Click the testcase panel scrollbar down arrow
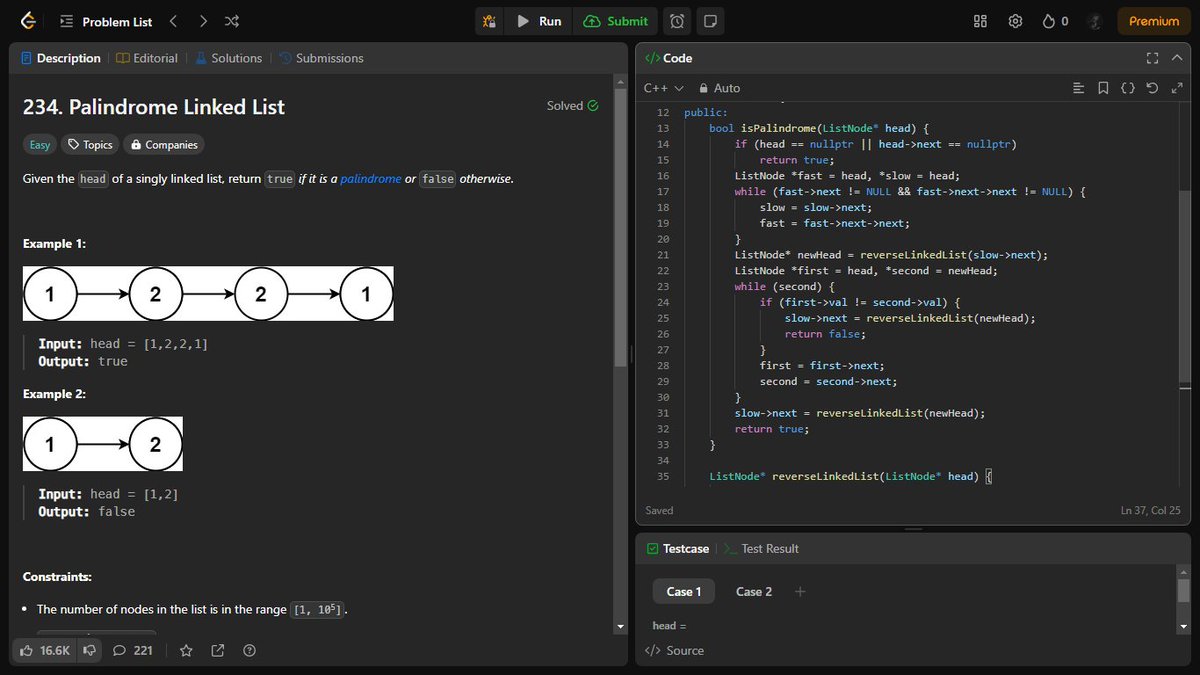Screen dimensions: 1200x675 click(x=1185, y=626)
